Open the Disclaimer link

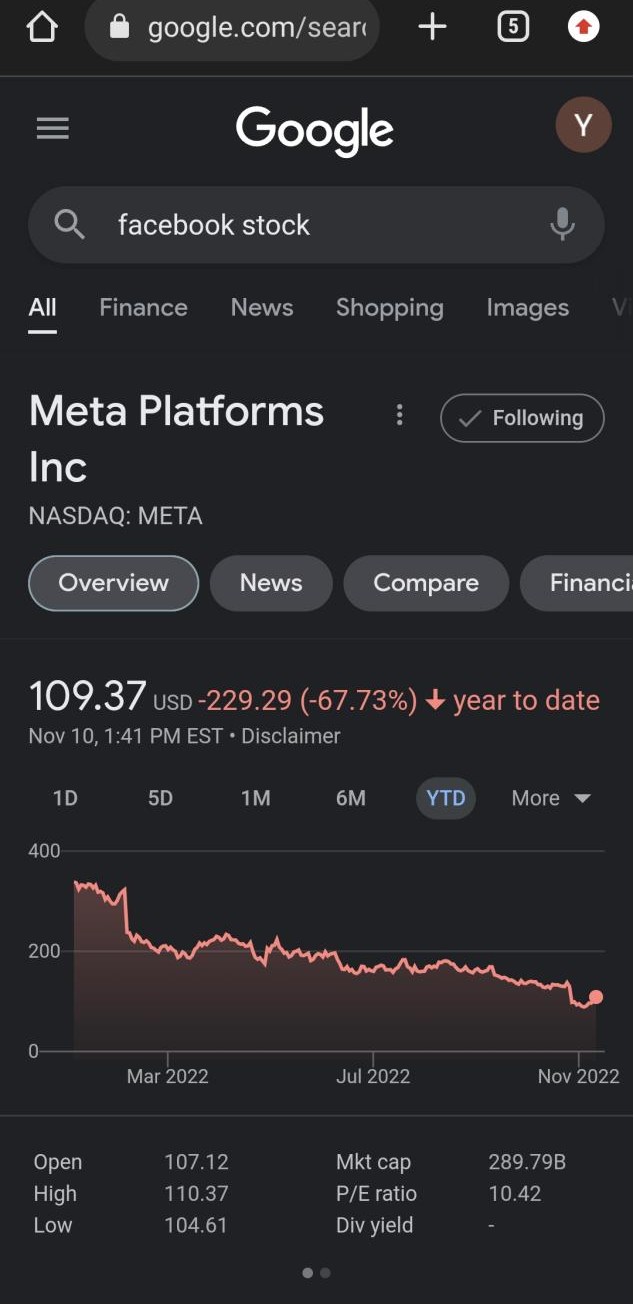290,736
